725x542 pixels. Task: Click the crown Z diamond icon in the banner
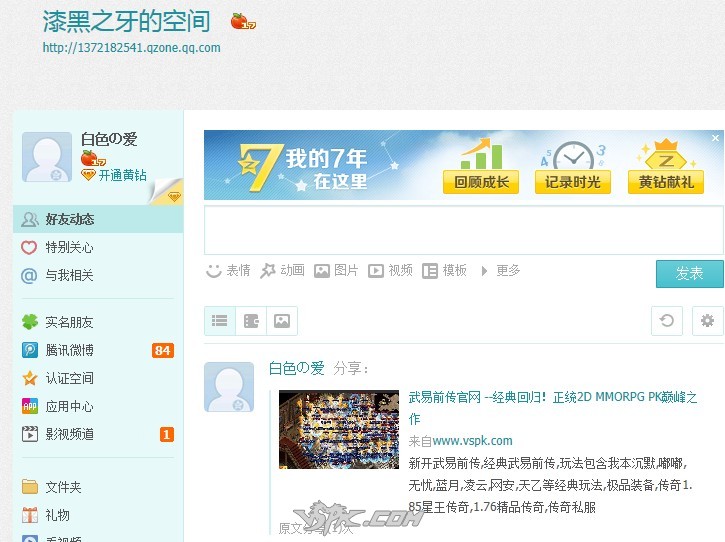666,154
